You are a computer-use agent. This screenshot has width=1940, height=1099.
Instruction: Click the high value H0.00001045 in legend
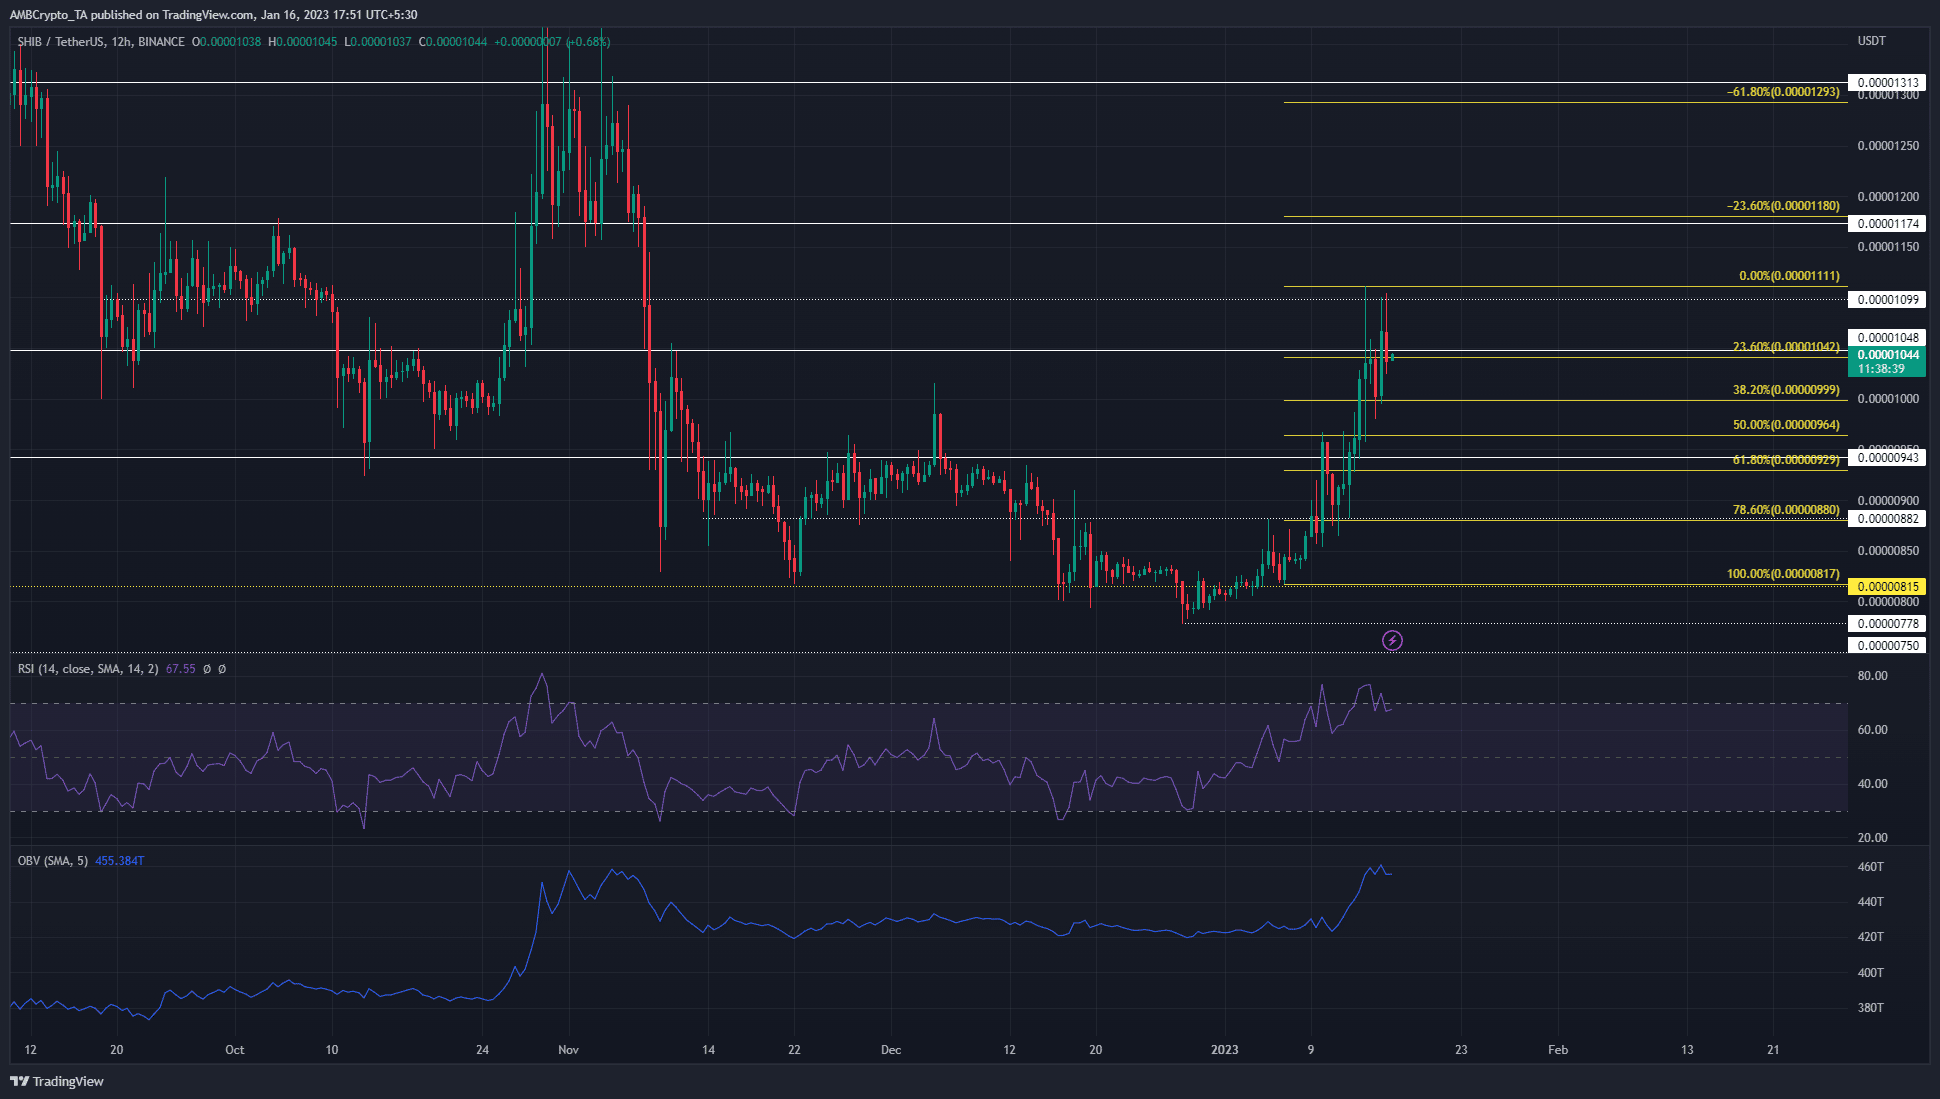tap(303, 42)
